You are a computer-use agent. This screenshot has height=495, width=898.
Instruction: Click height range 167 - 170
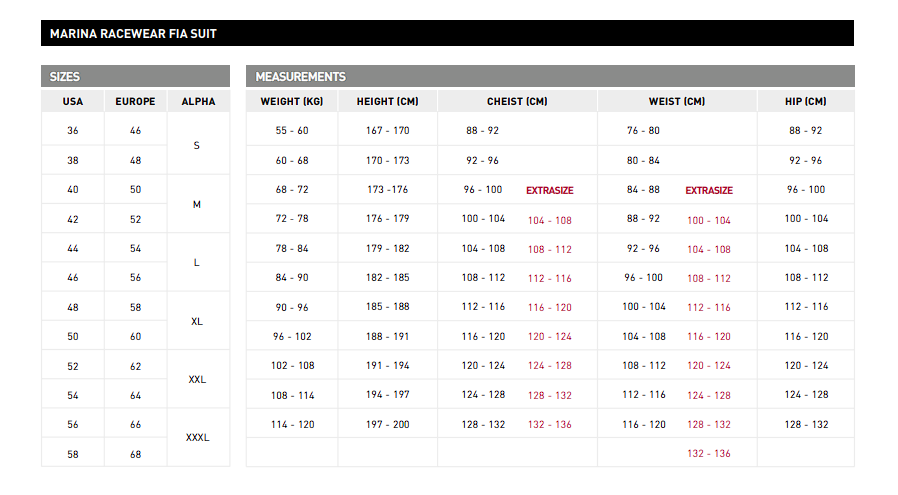tap(388, 131)
